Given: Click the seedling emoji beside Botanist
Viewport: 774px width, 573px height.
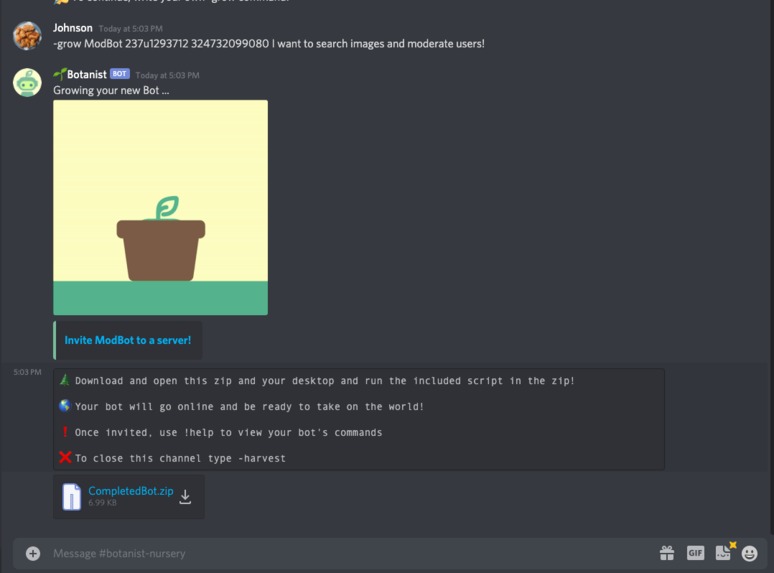Looking at the screenshot, I should 60,75.
